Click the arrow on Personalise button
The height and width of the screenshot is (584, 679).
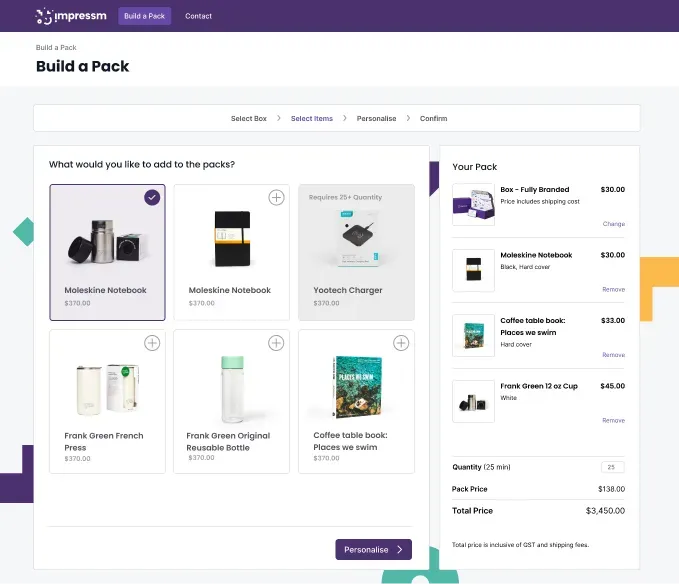(x=400, y=549)
